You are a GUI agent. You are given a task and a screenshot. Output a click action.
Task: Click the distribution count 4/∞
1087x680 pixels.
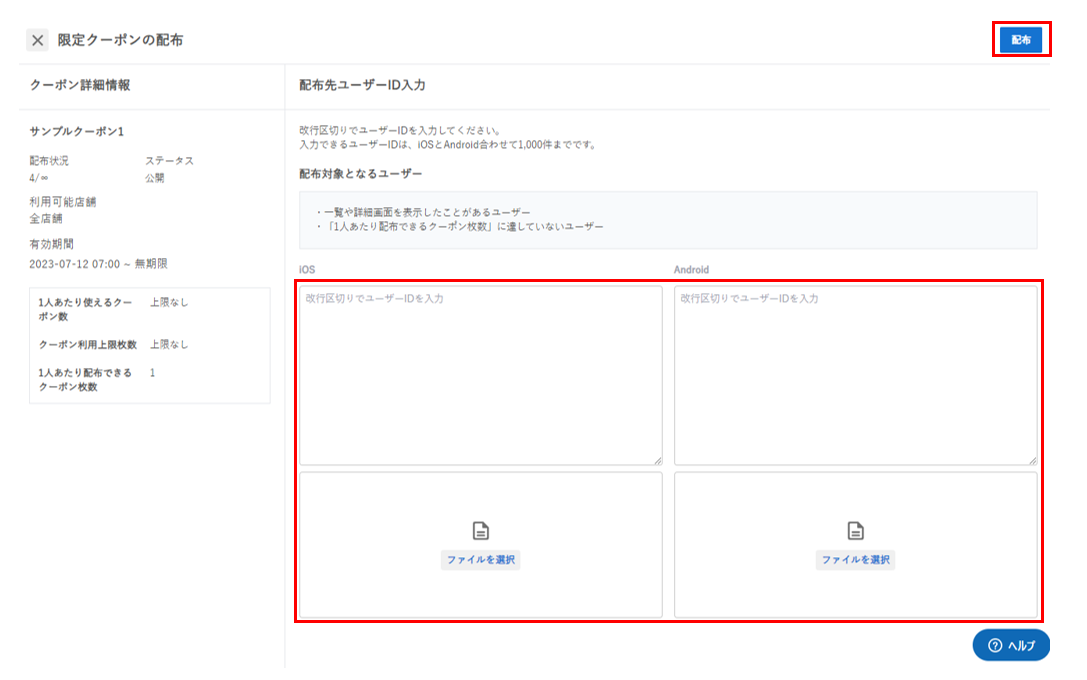39,178
